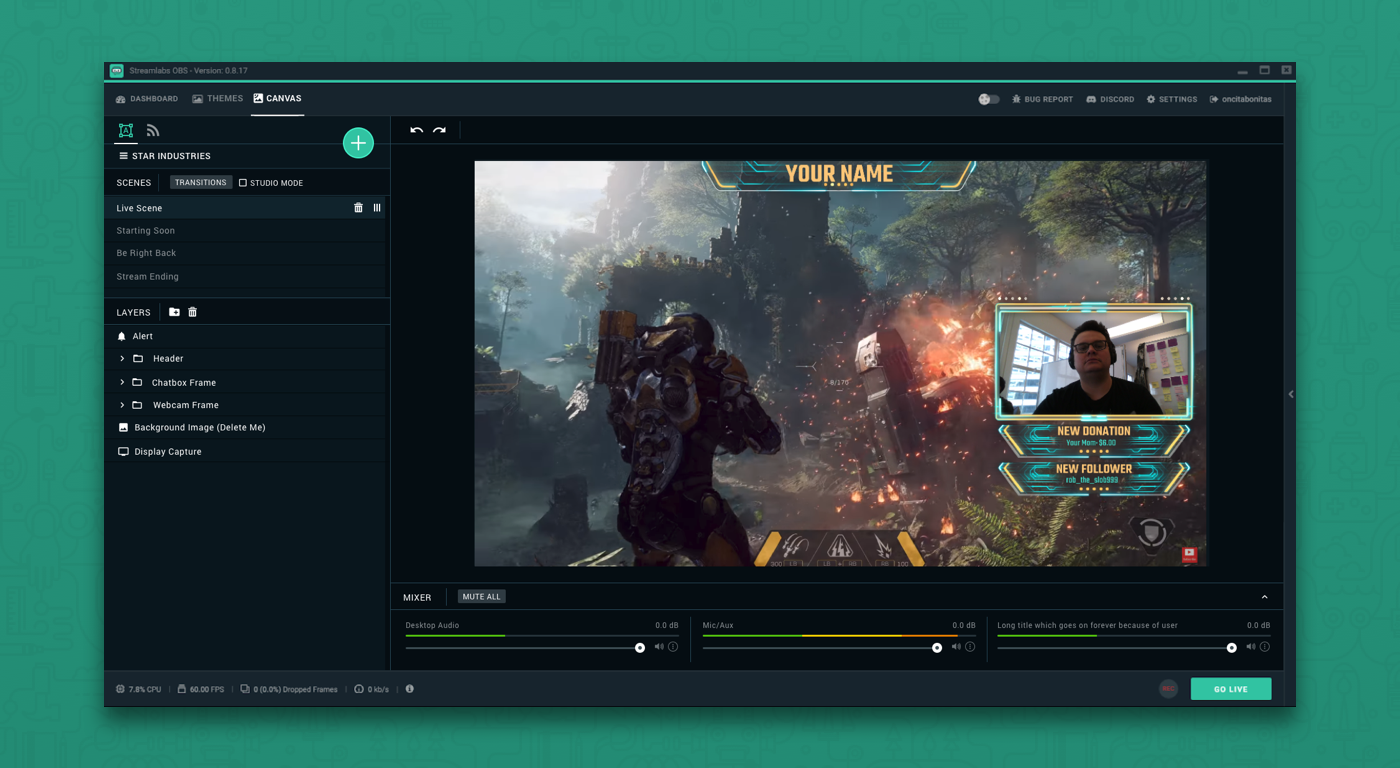
Task: Click the Mute All button
Action: click(482, 597)
